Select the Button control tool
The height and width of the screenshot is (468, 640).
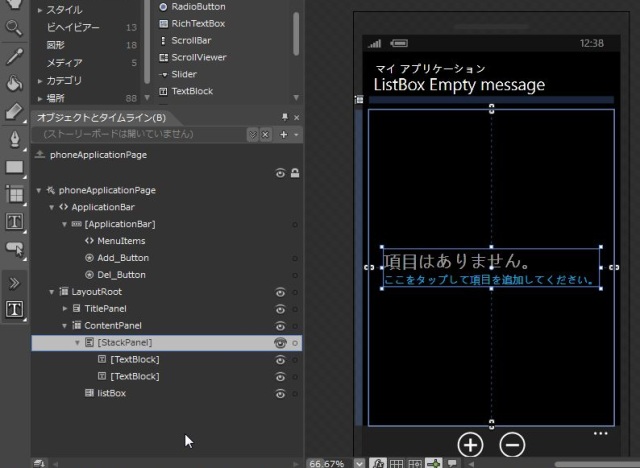14,248
